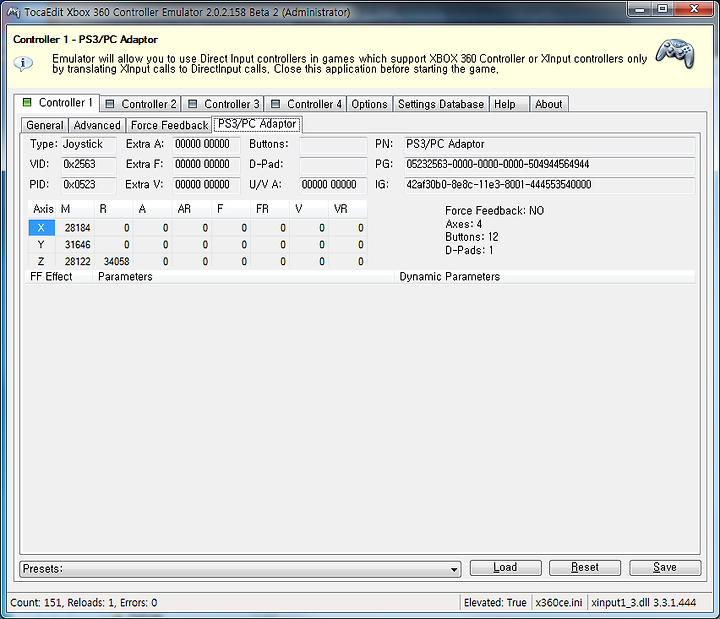Select the X axis row
This screenshot has width=720, height=619.
(x=197, y=228)
